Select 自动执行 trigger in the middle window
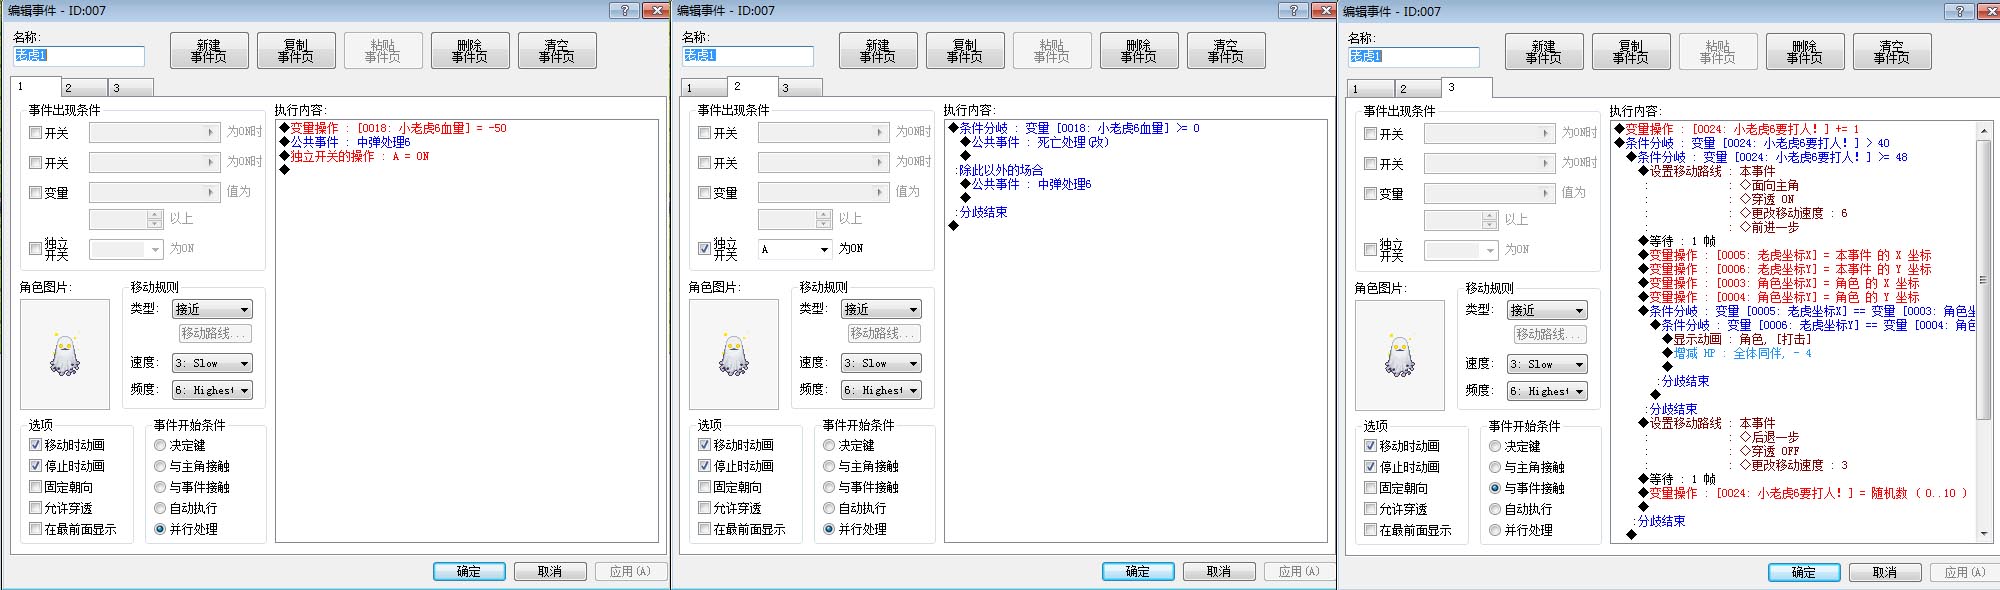 (829, 508)
